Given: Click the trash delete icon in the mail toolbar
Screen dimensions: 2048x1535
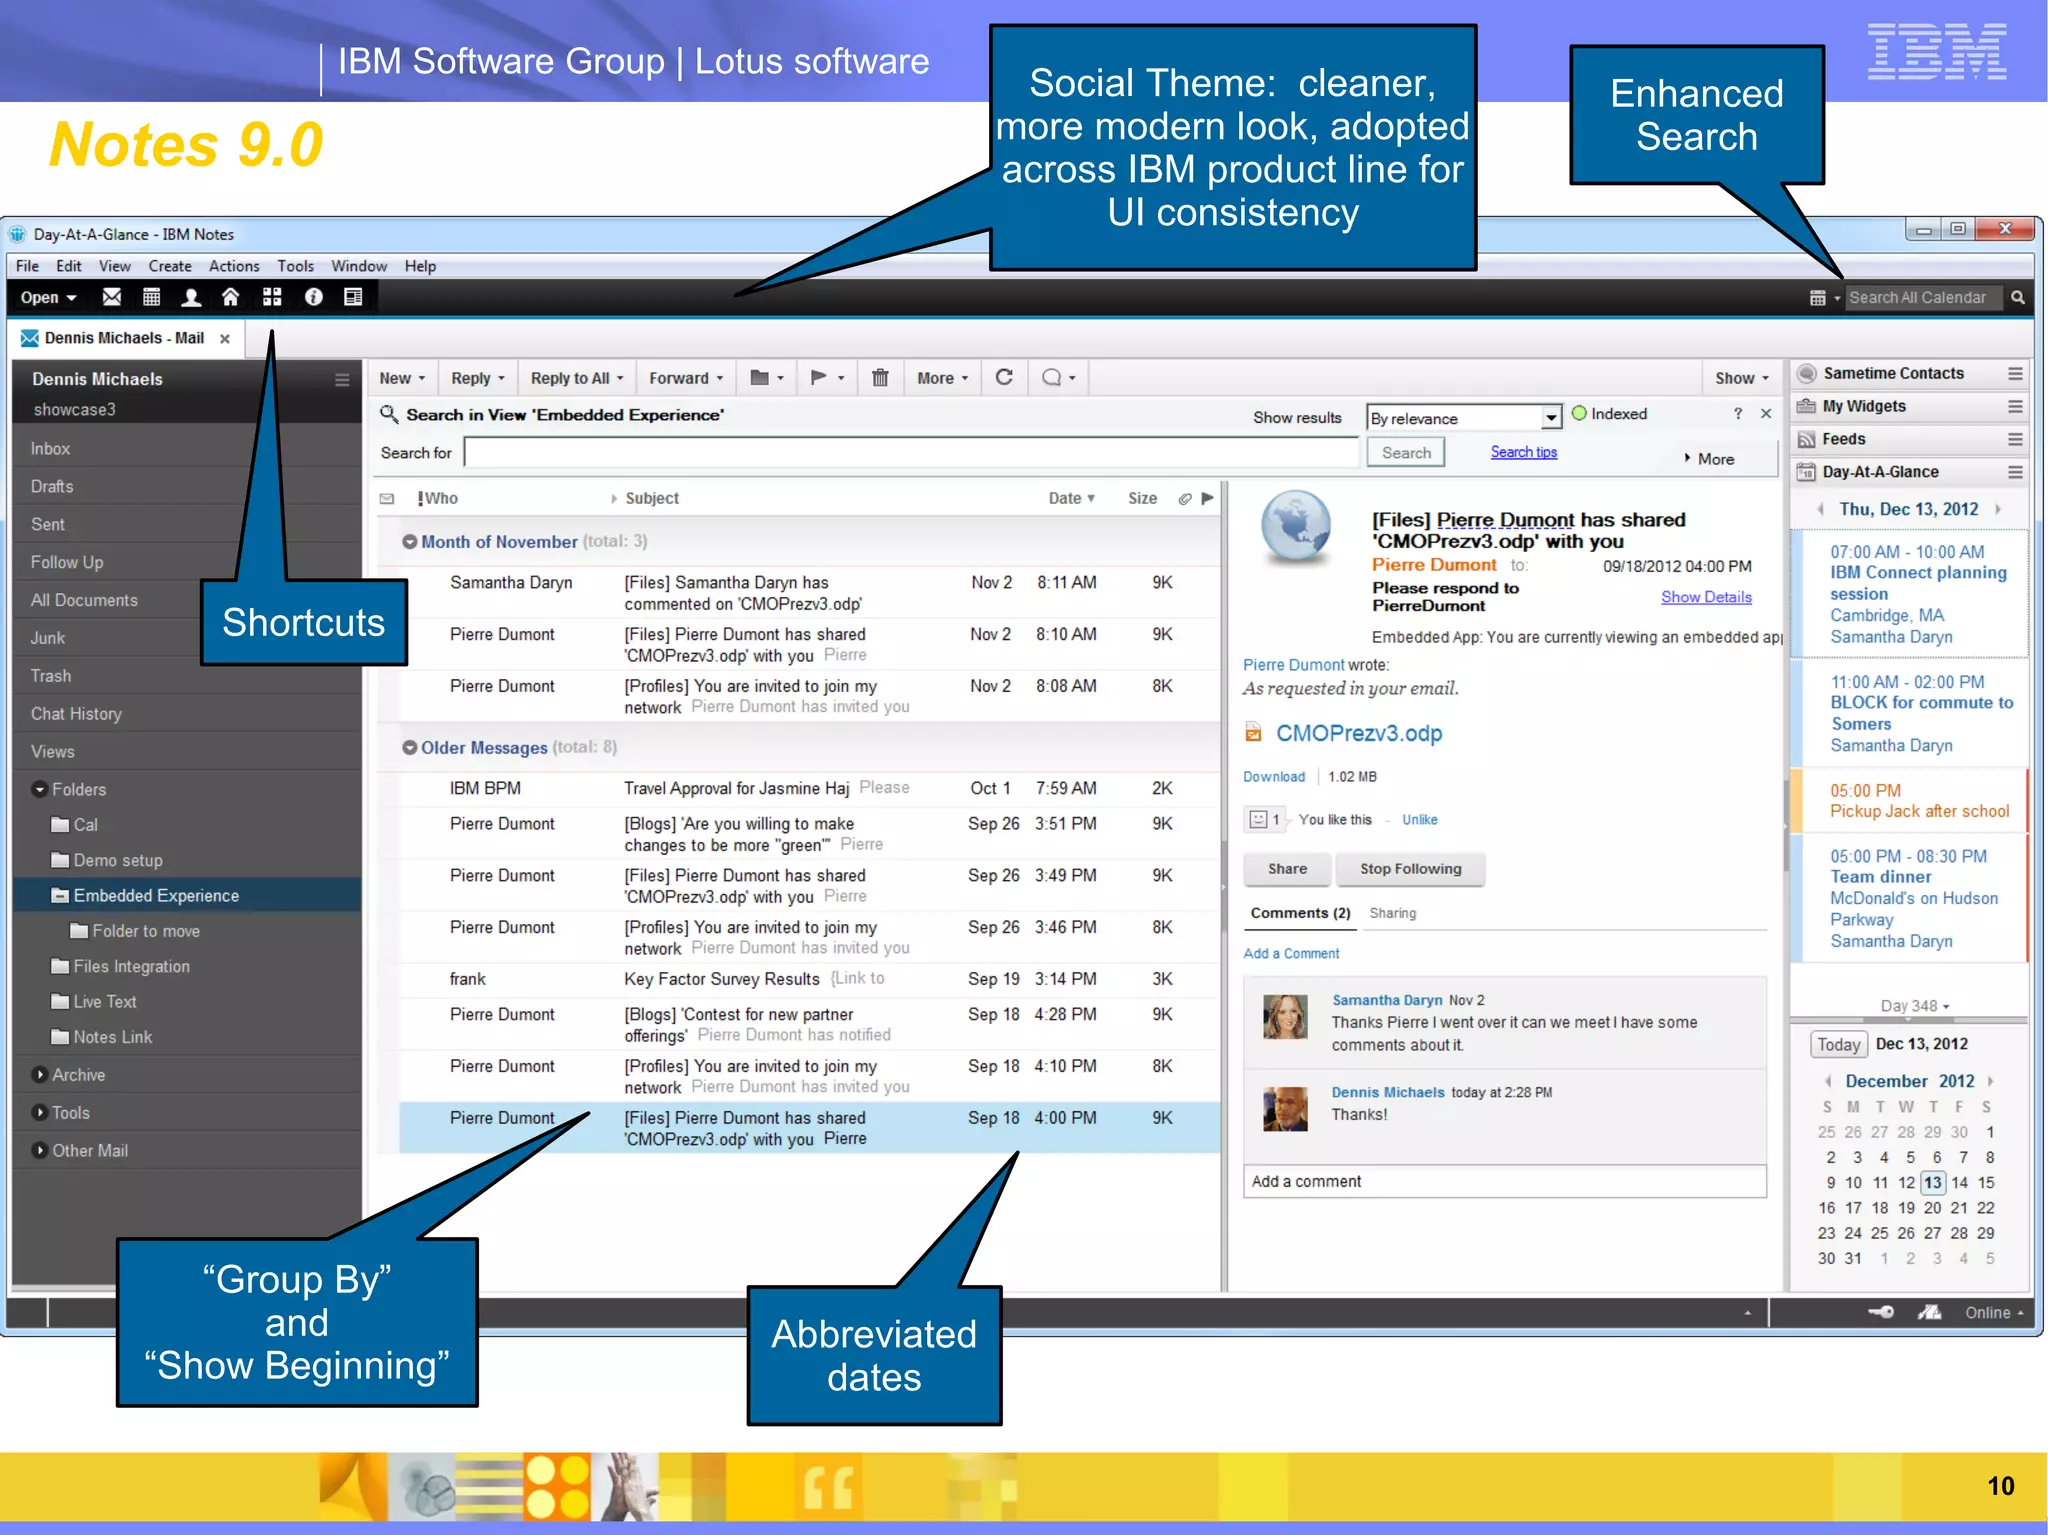Looking at the screenshot, I should click(x=880, y=378).
